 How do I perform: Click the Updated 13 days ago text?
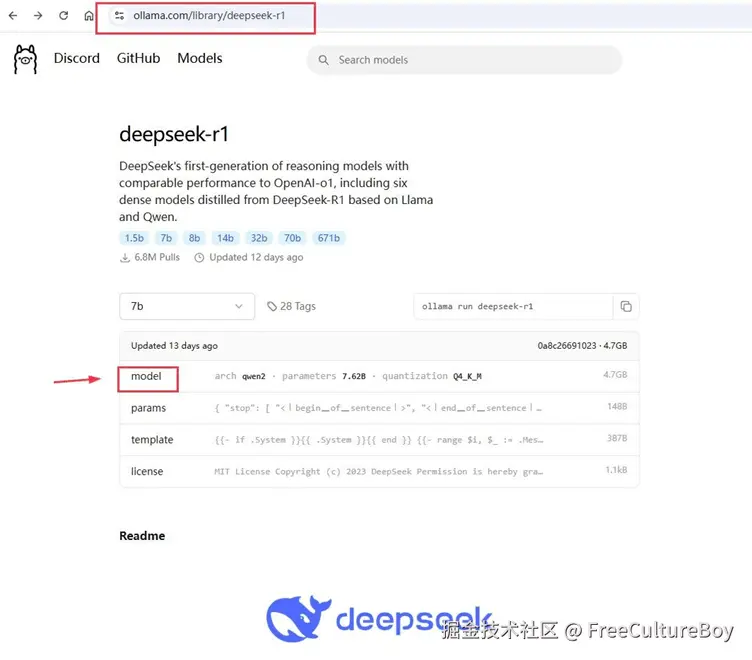(x=174, y=345)
